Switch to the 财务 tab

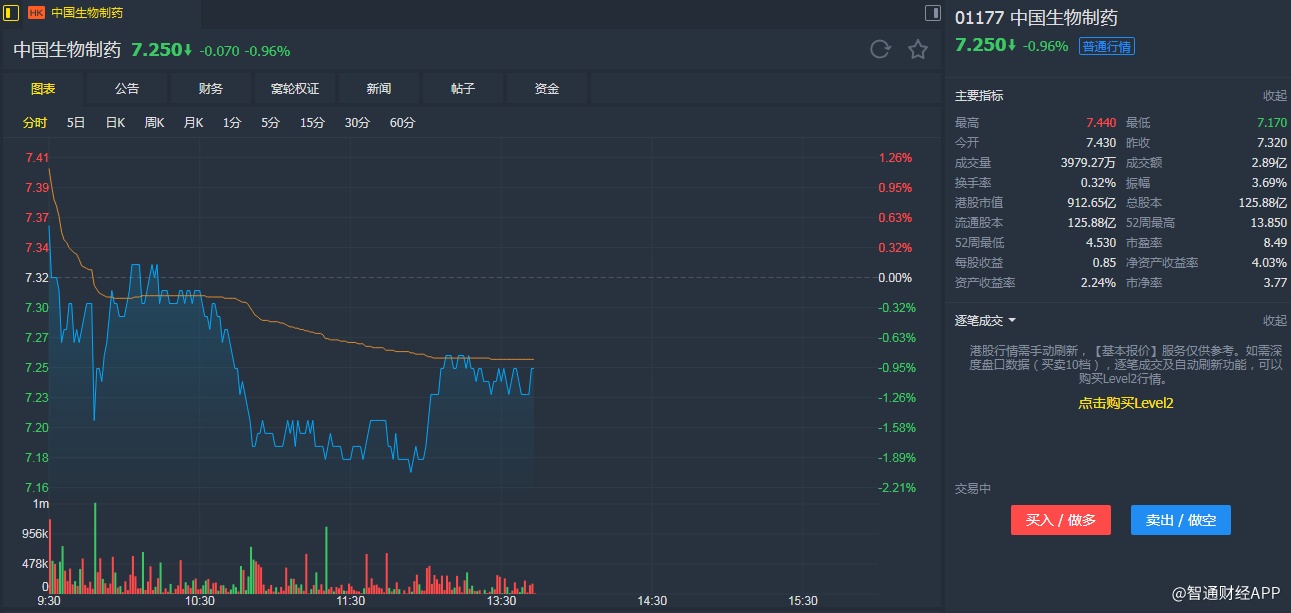click(211, 89)
